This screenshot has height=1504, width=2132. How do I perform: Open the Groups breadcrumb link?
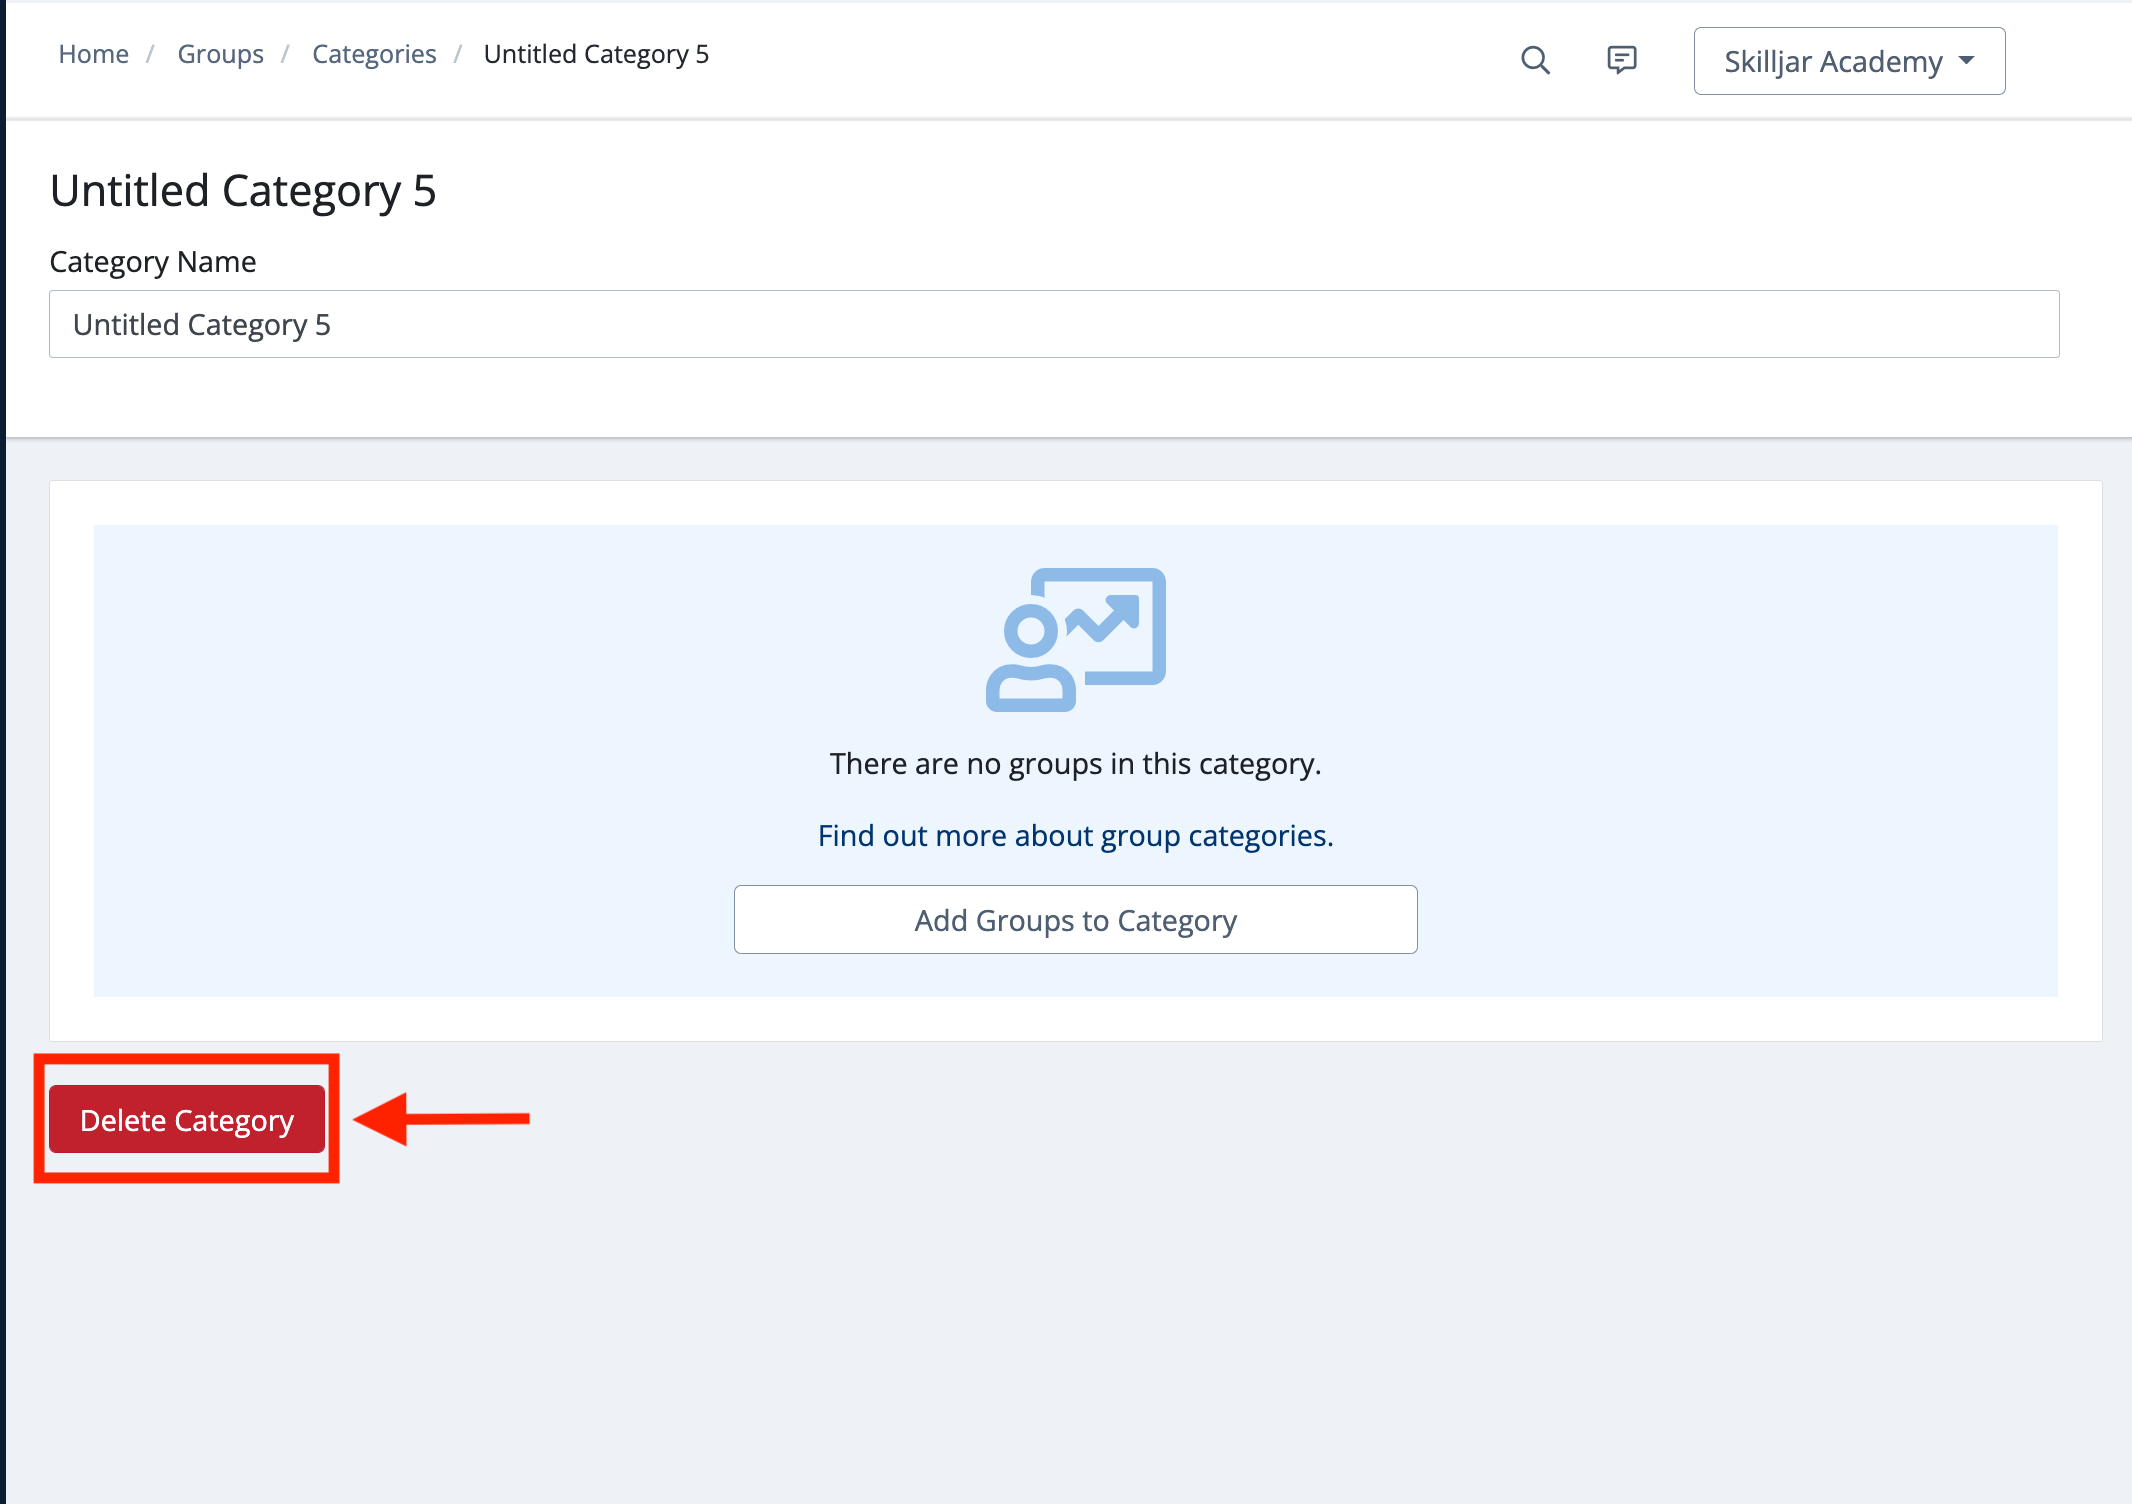coord(220,54)
